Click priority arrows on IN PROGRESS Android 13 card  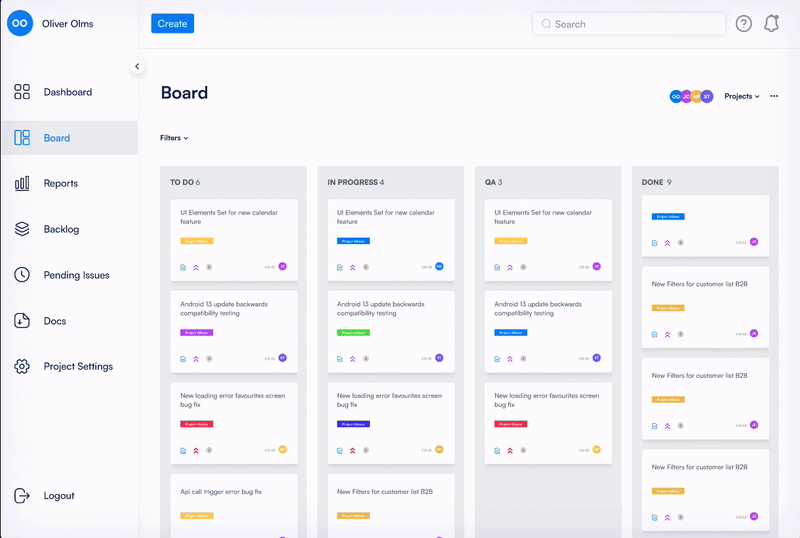point(353,359)
